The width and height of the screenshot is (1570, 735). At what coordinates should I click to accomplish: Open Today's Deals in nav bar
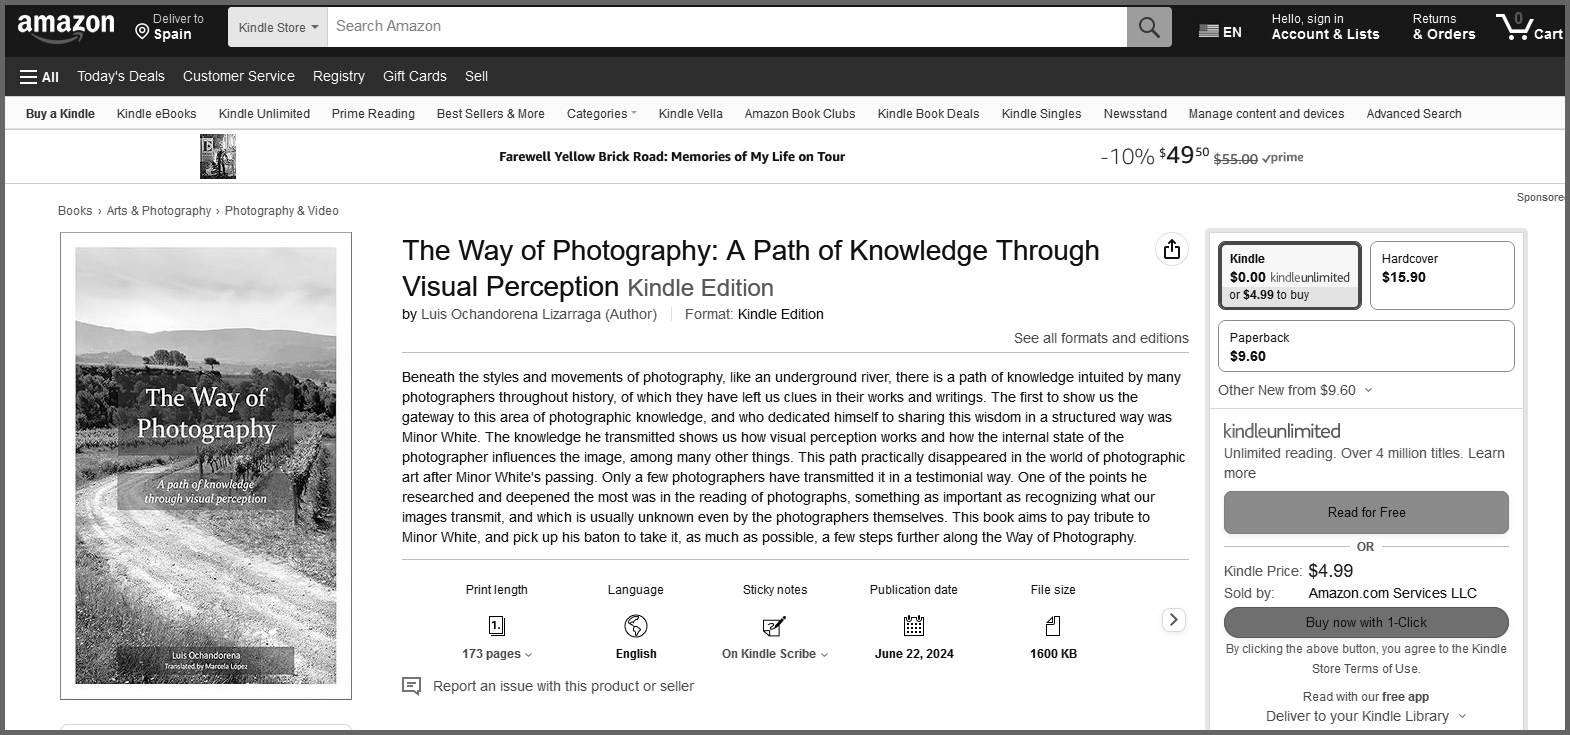[121, 76]
